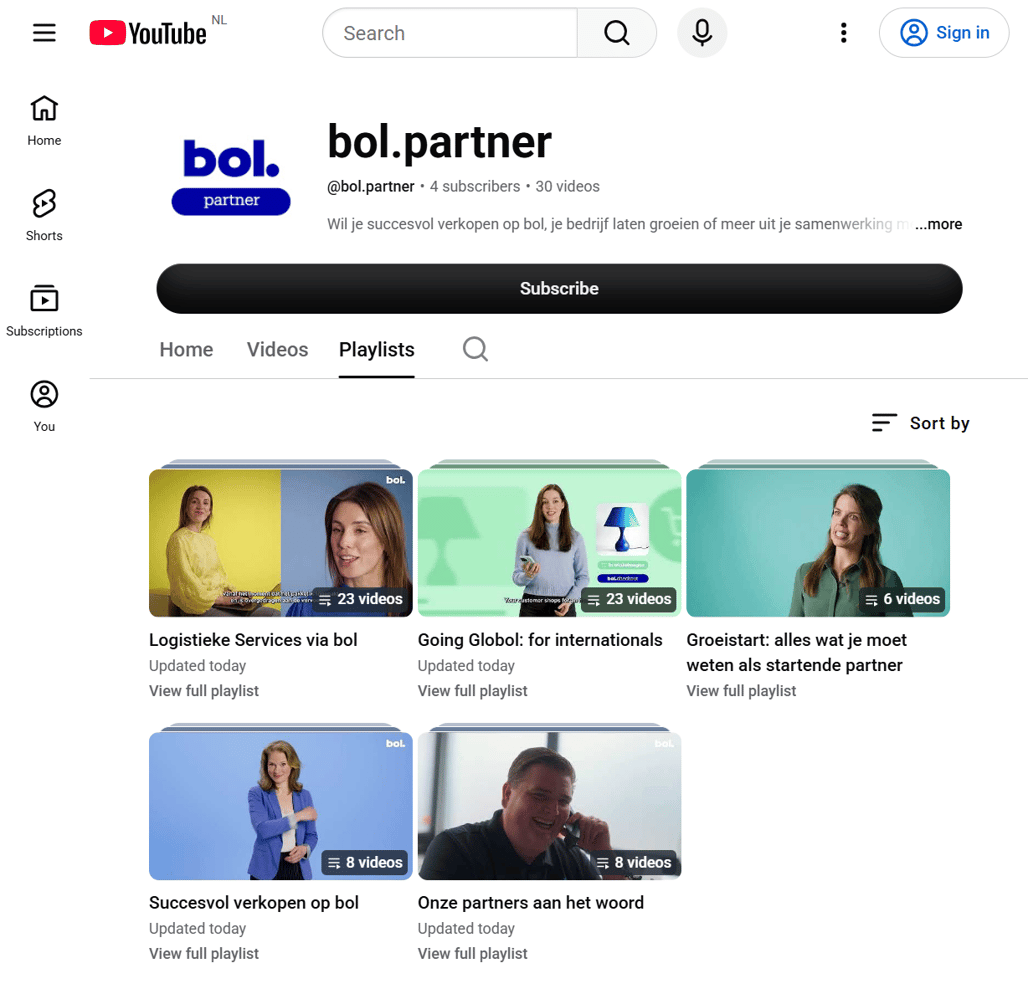Open Succesvol verkopen op bol thumbnail
The width and height of the screenshot is (1028, 994).
tap(281, 806)
